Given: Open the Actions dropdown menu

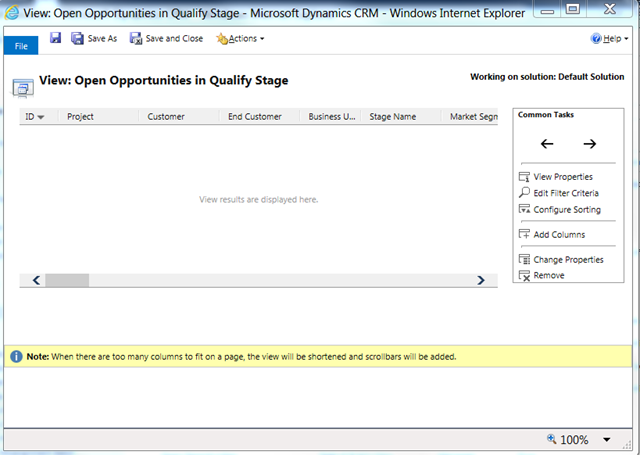Looking at the screenshot, I should pos(241,38).
